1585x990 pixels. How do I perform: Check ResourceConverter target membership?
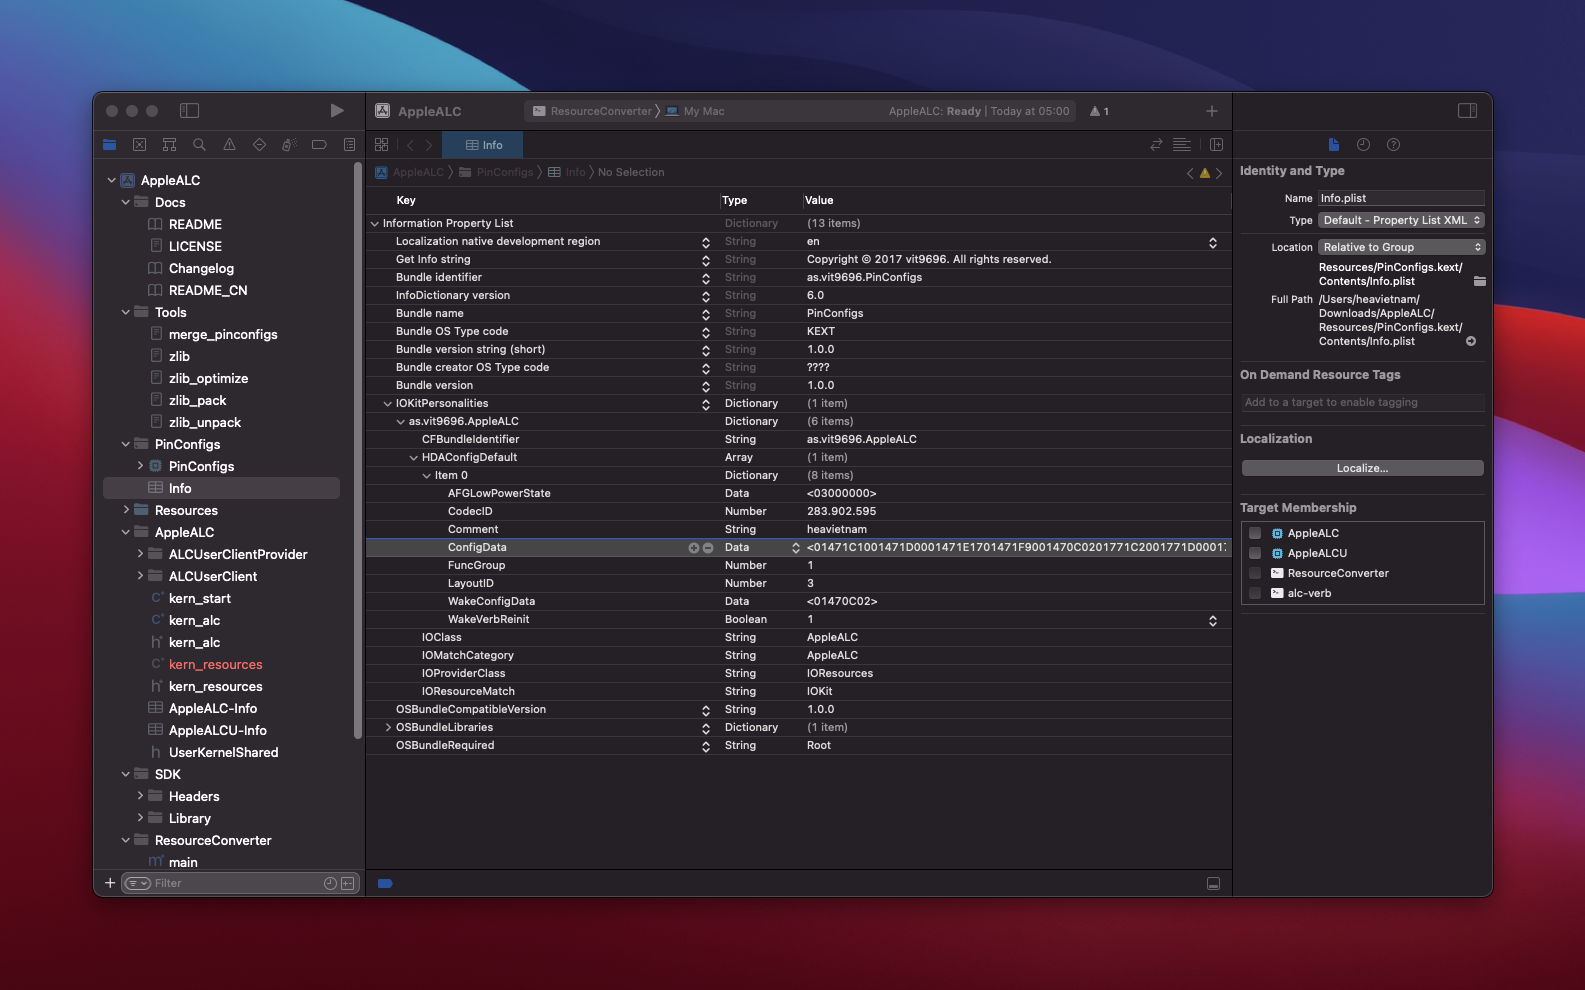coord(1255,573)
